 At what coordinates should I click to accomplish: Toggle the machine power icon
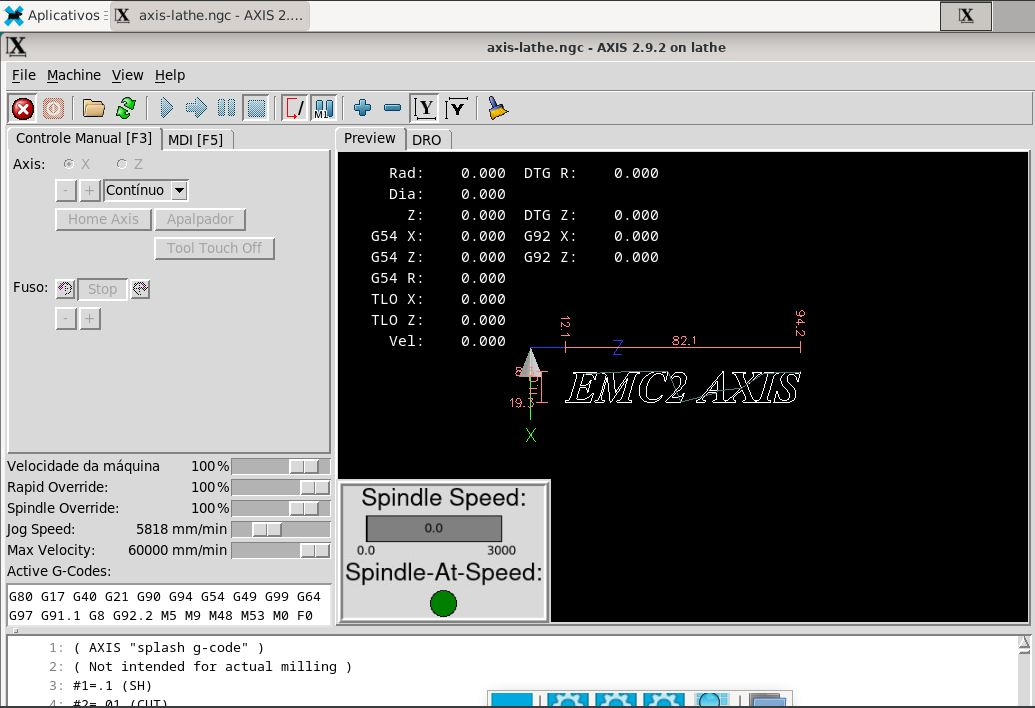click(53, 108)
